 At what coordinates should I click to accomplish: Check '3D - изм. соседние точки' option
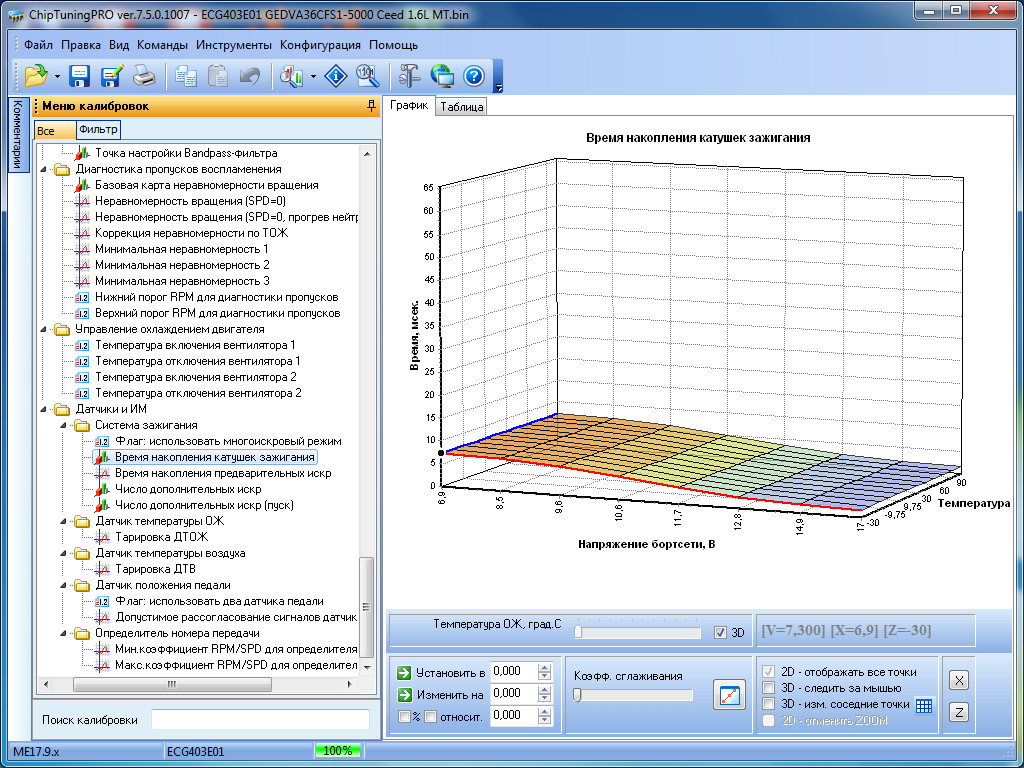[768, 704]
